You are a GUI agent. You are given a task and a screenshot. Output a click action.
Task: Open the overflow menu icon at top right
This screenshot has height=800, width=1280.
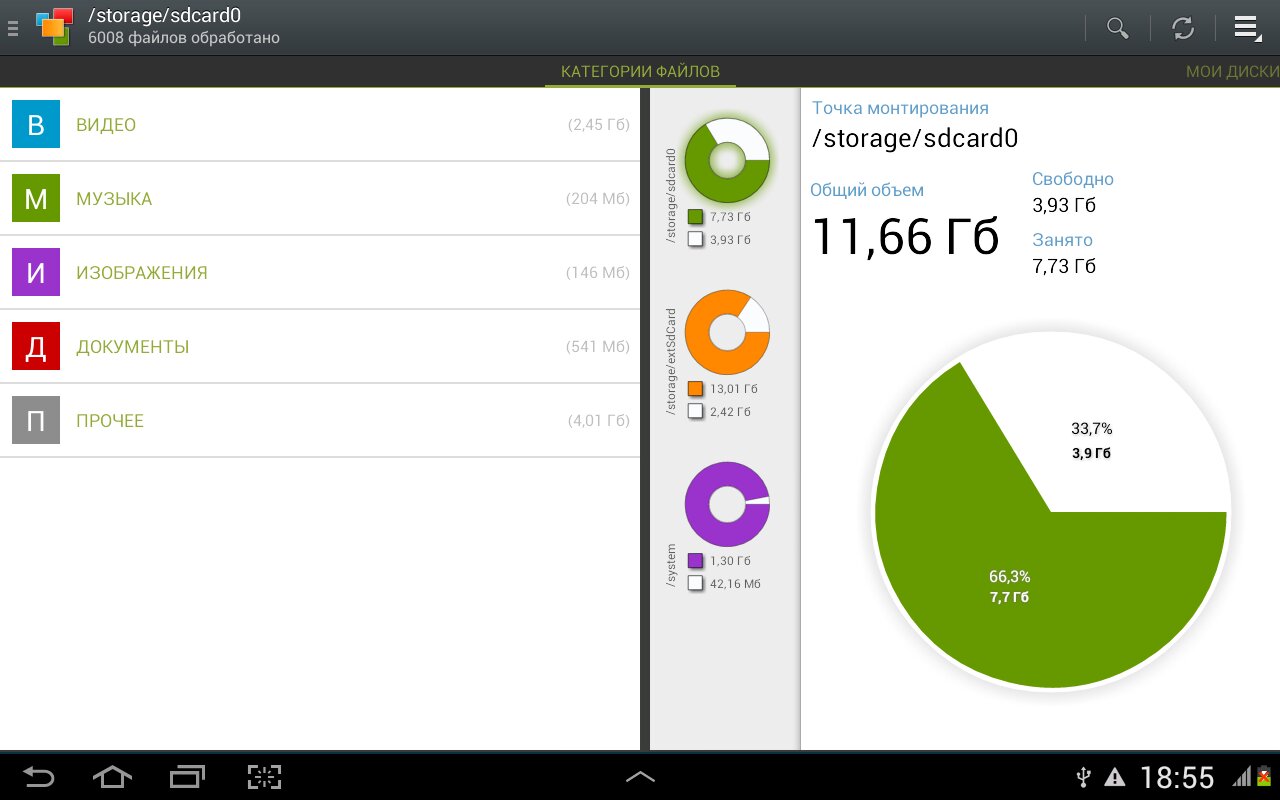[x=1246, y=28]
